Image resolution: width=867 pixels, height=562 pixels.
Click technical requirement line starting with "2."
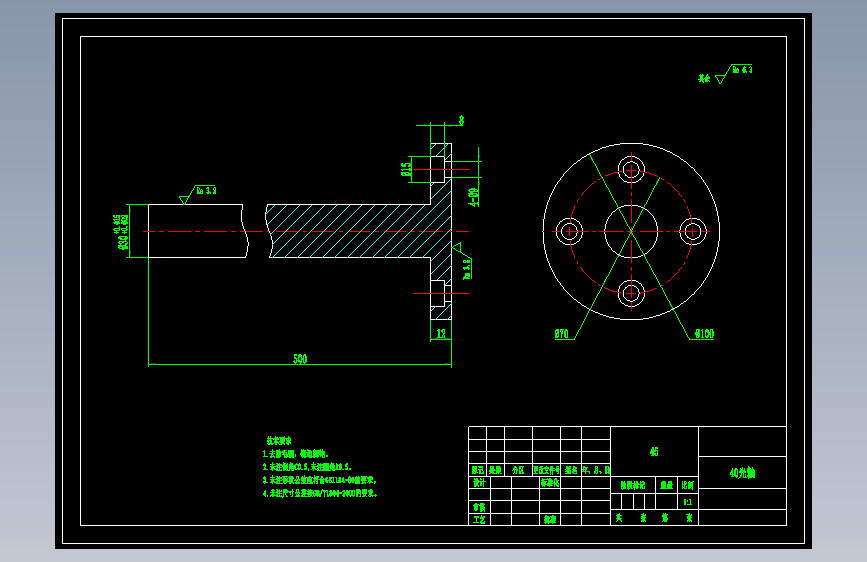tap(307, 467)
